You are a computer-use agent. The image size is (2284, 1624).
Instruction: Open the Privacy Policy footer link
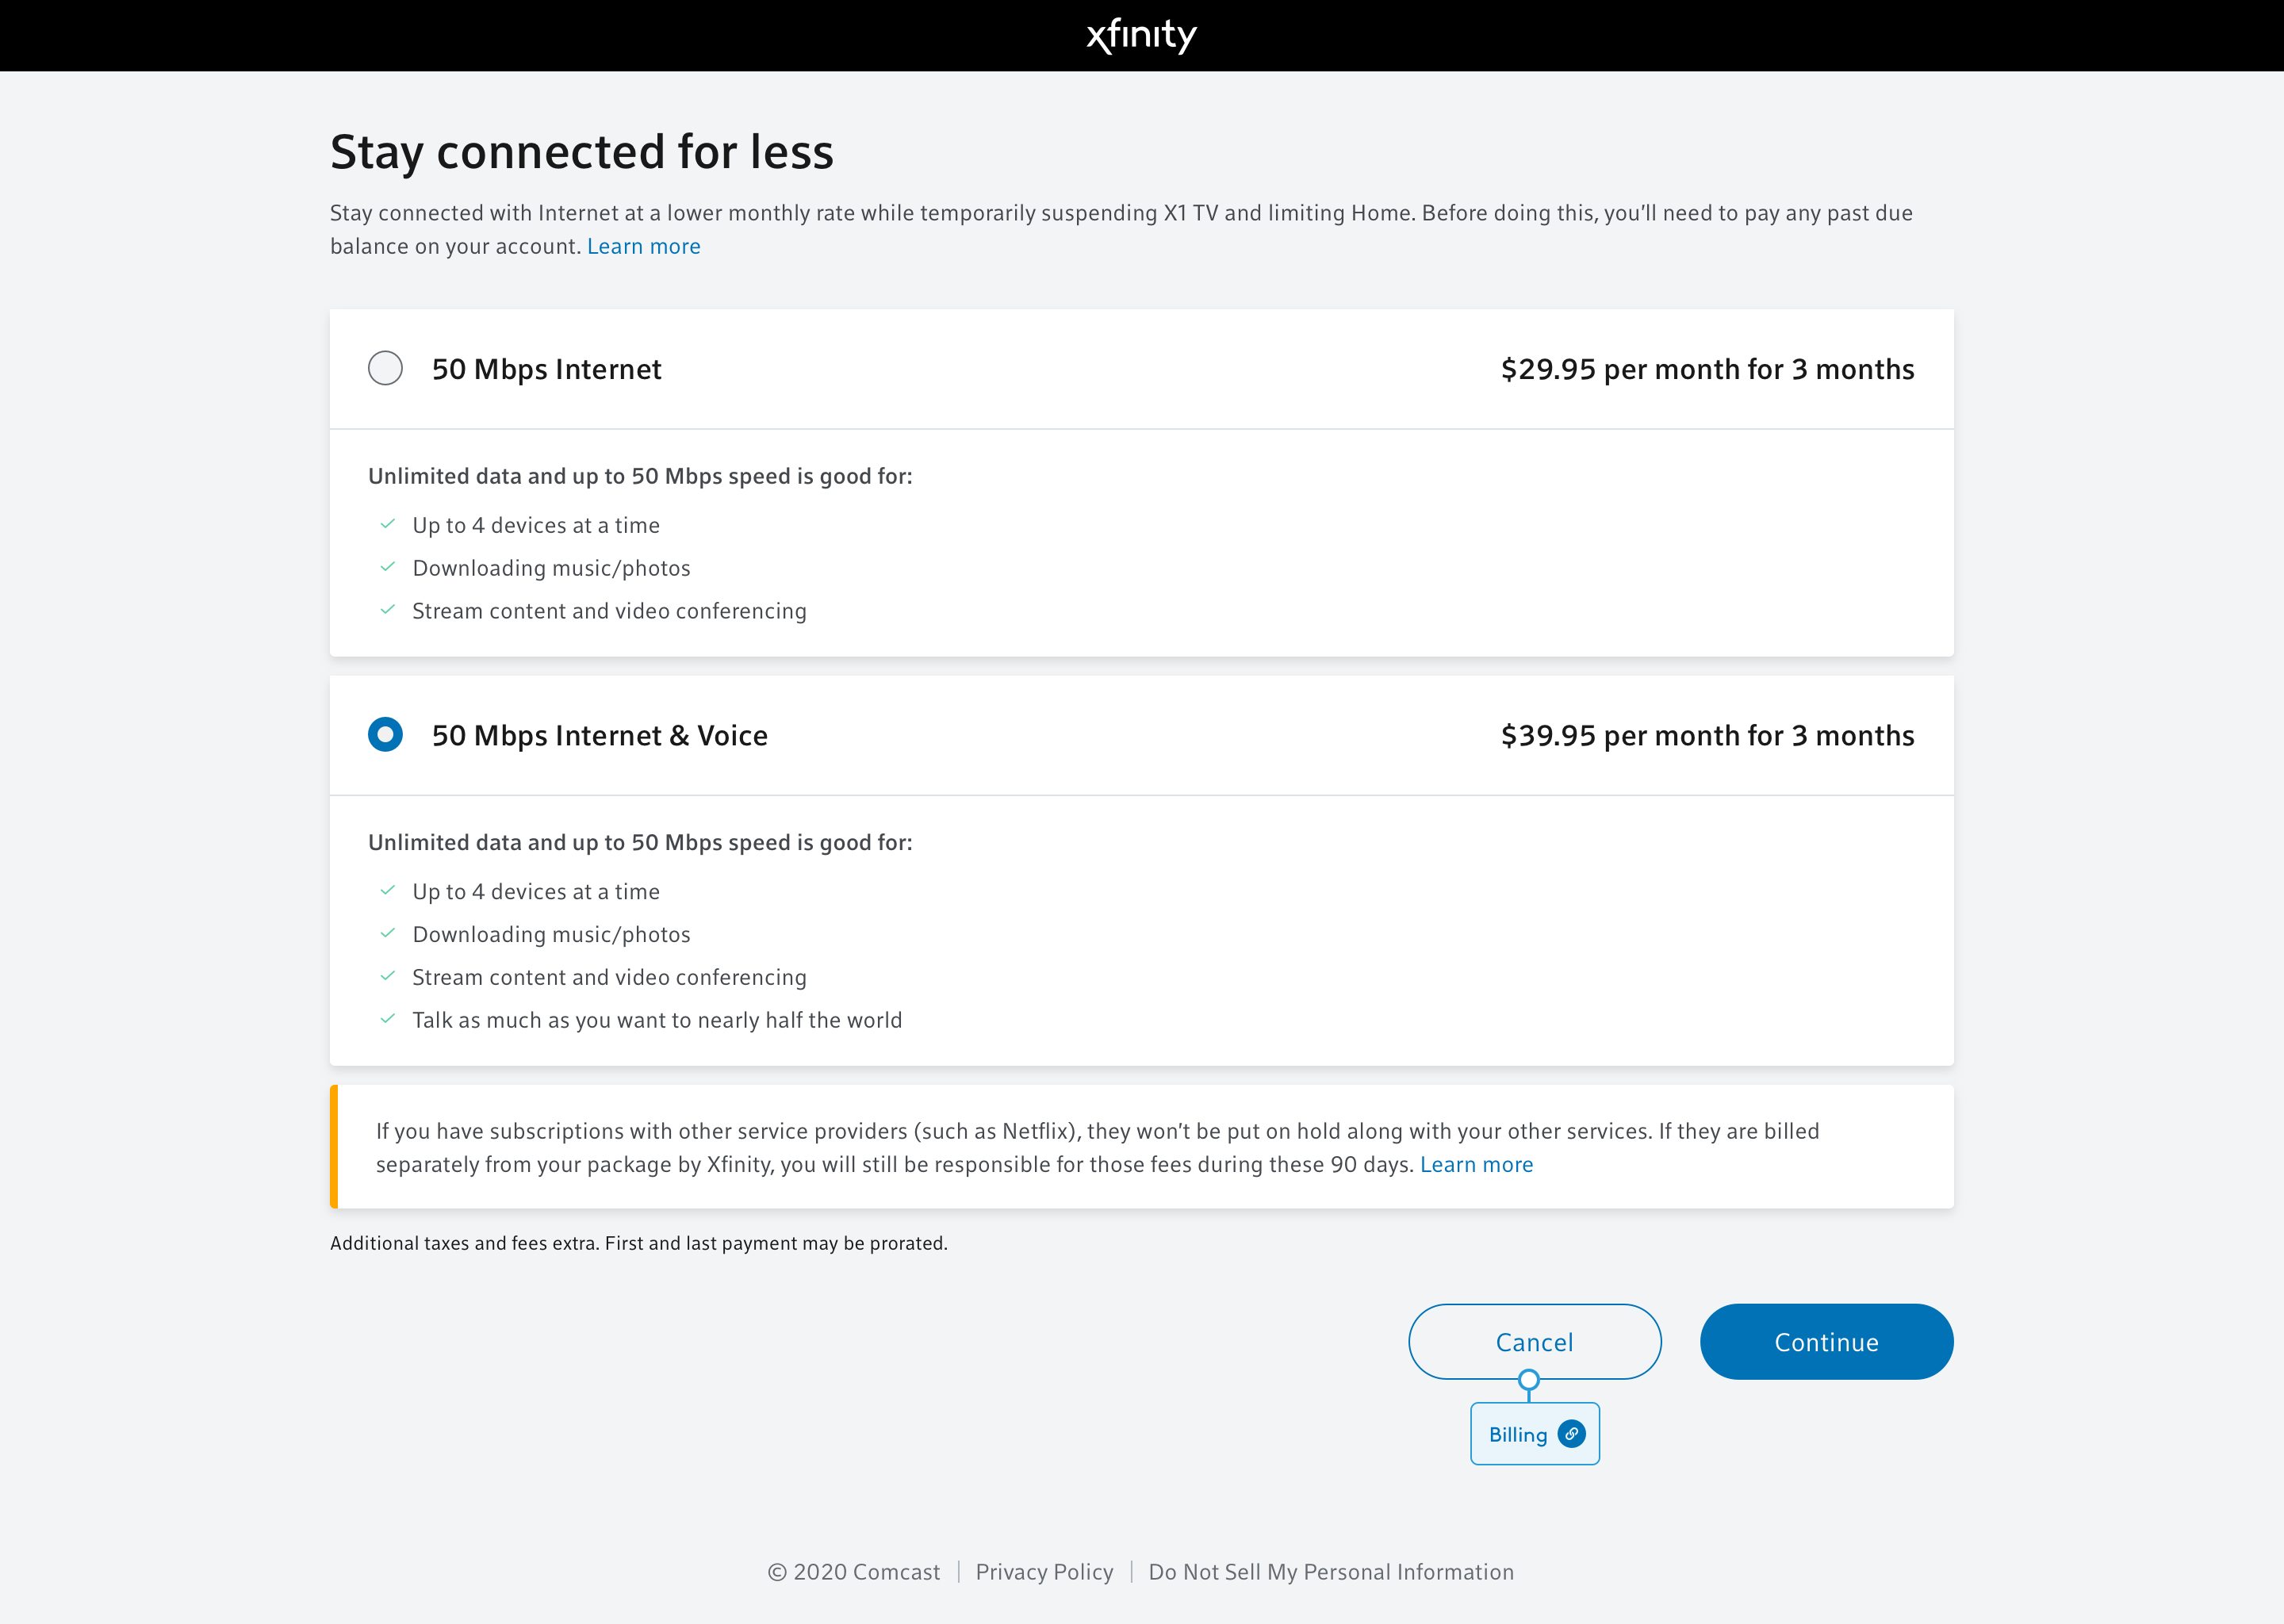(1044, 1572)
